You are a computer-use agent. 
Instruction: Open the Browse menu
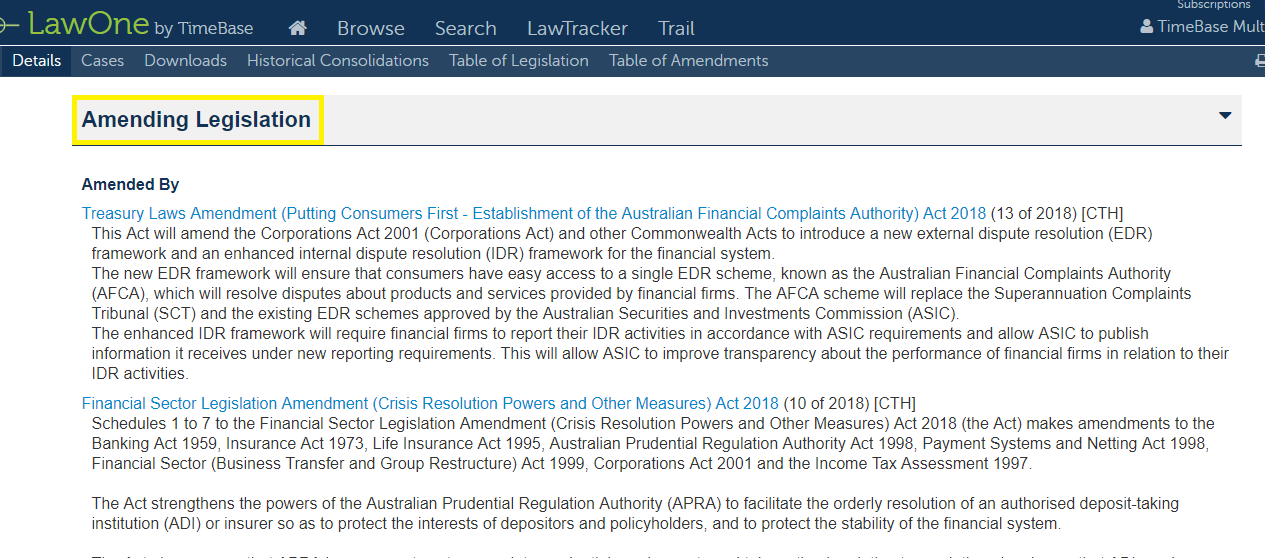coord(371,28)
